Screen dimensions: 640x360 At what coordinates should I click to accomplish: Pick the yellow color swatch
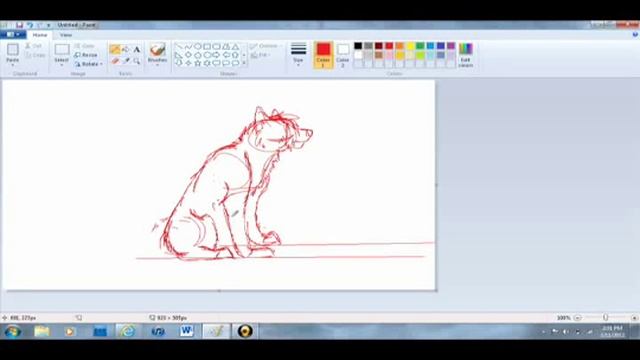click(410, 46)
